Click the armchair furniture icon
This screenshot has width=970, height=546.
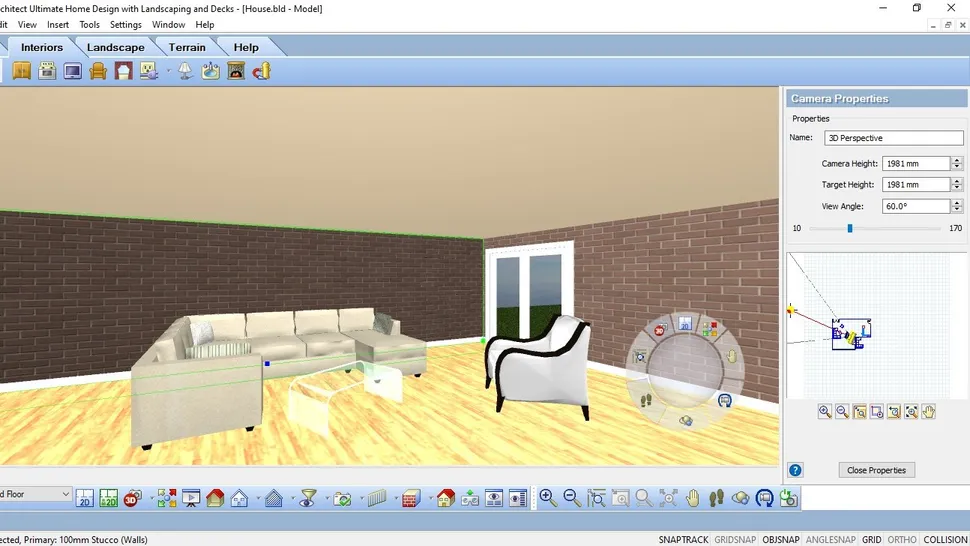click(x=98, y=71)
